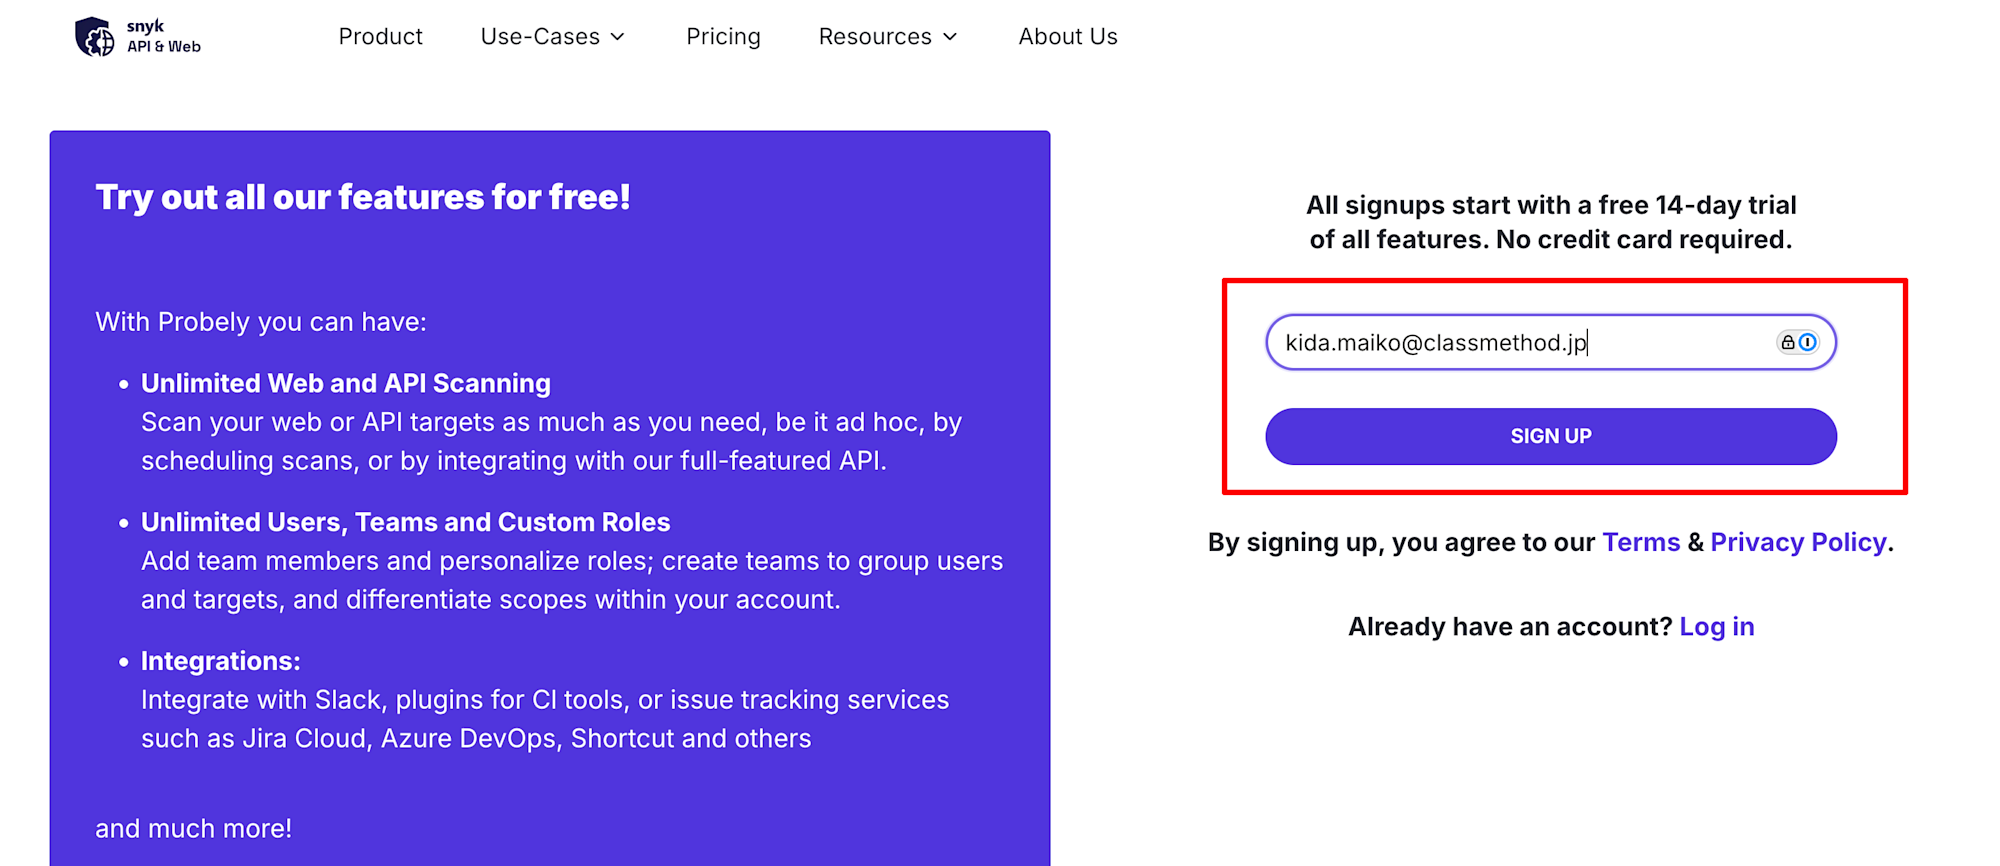This screenshot has height=866, width=2000.
Task: Follow the Log in link
Action: 1717,627
